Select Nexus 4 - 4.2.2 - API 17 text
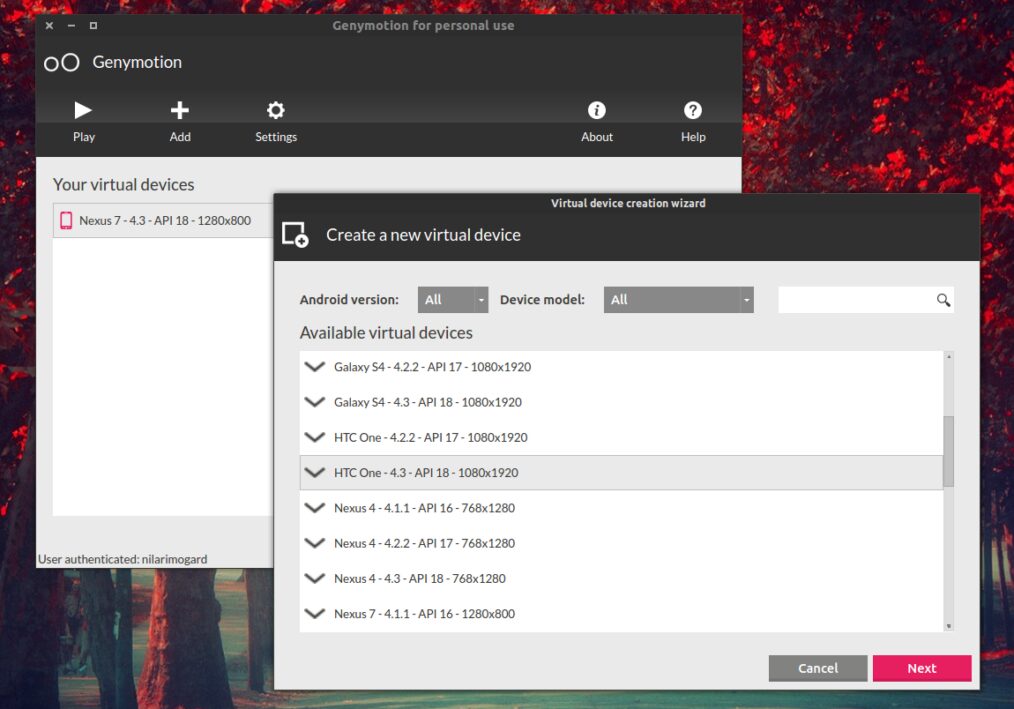The image size is (1014, 709). (424, 543)
